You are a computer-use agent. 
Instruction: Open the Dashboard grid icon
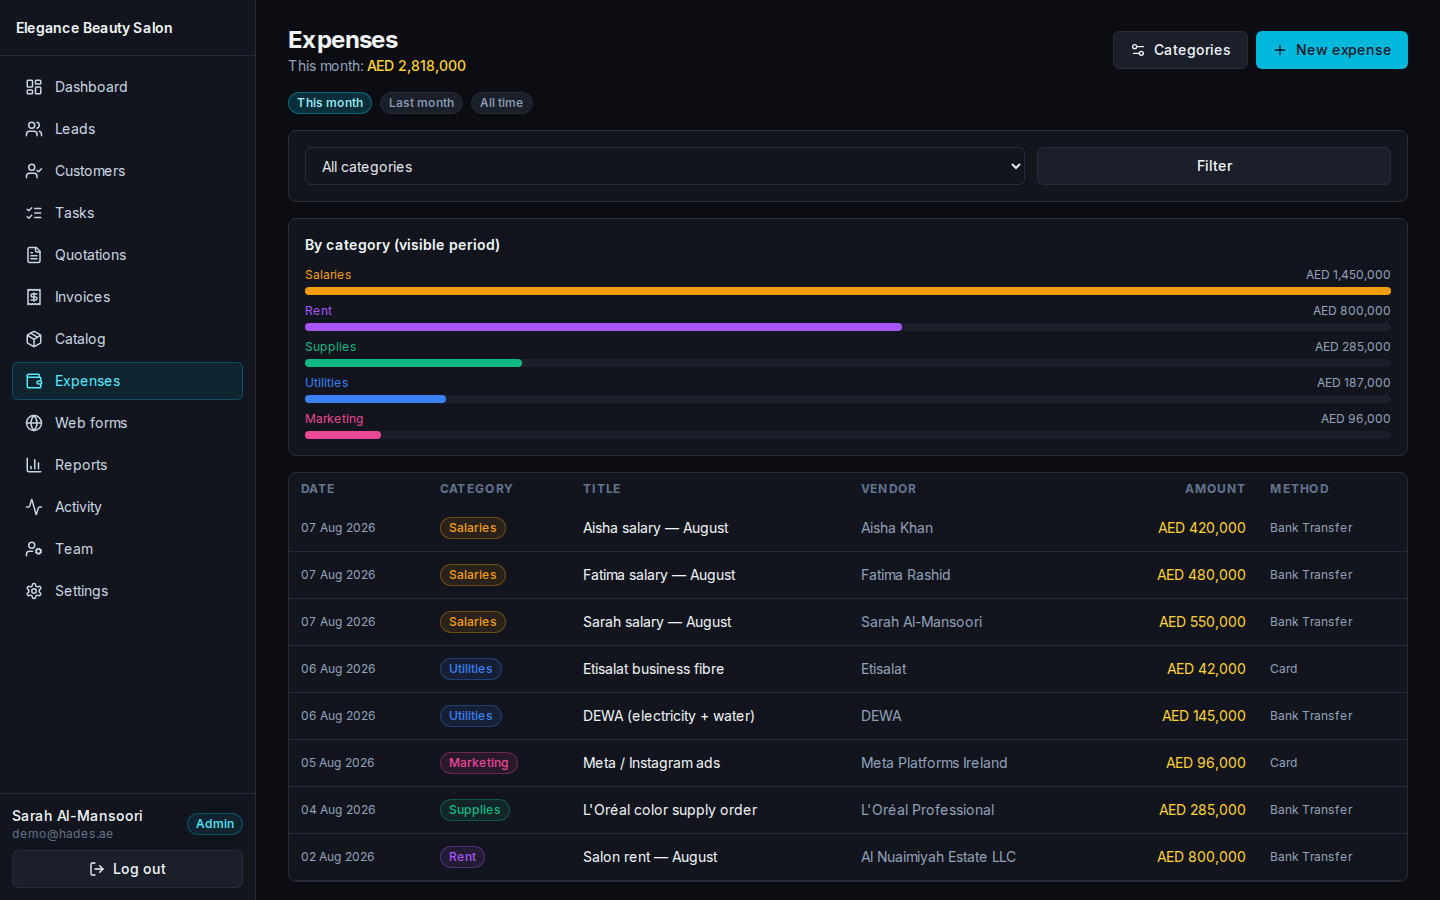(x=34, y=87)
